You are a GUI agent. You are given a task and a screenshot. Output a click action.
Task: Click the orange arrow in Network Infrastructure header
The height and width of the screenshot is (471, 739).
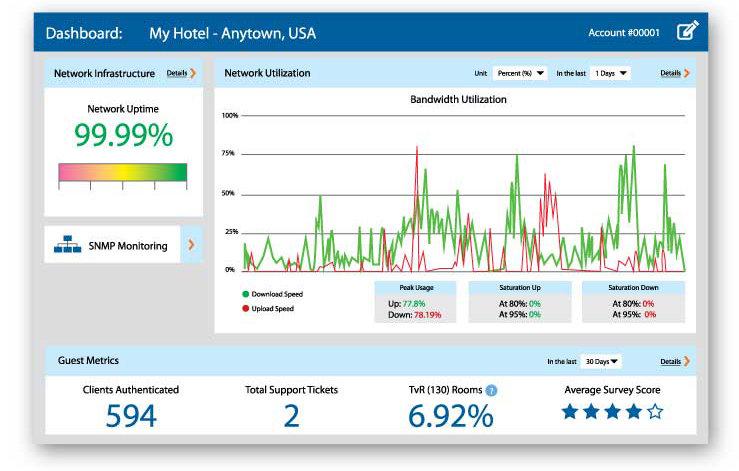(x=193, y=73)
